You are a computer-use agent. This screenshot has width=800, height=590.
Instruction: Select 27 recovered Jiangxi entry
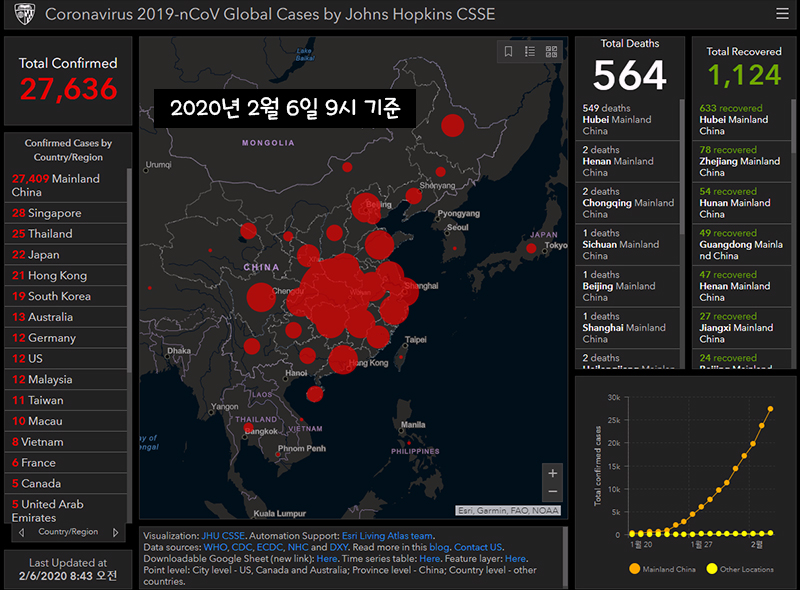click(742, 328)
